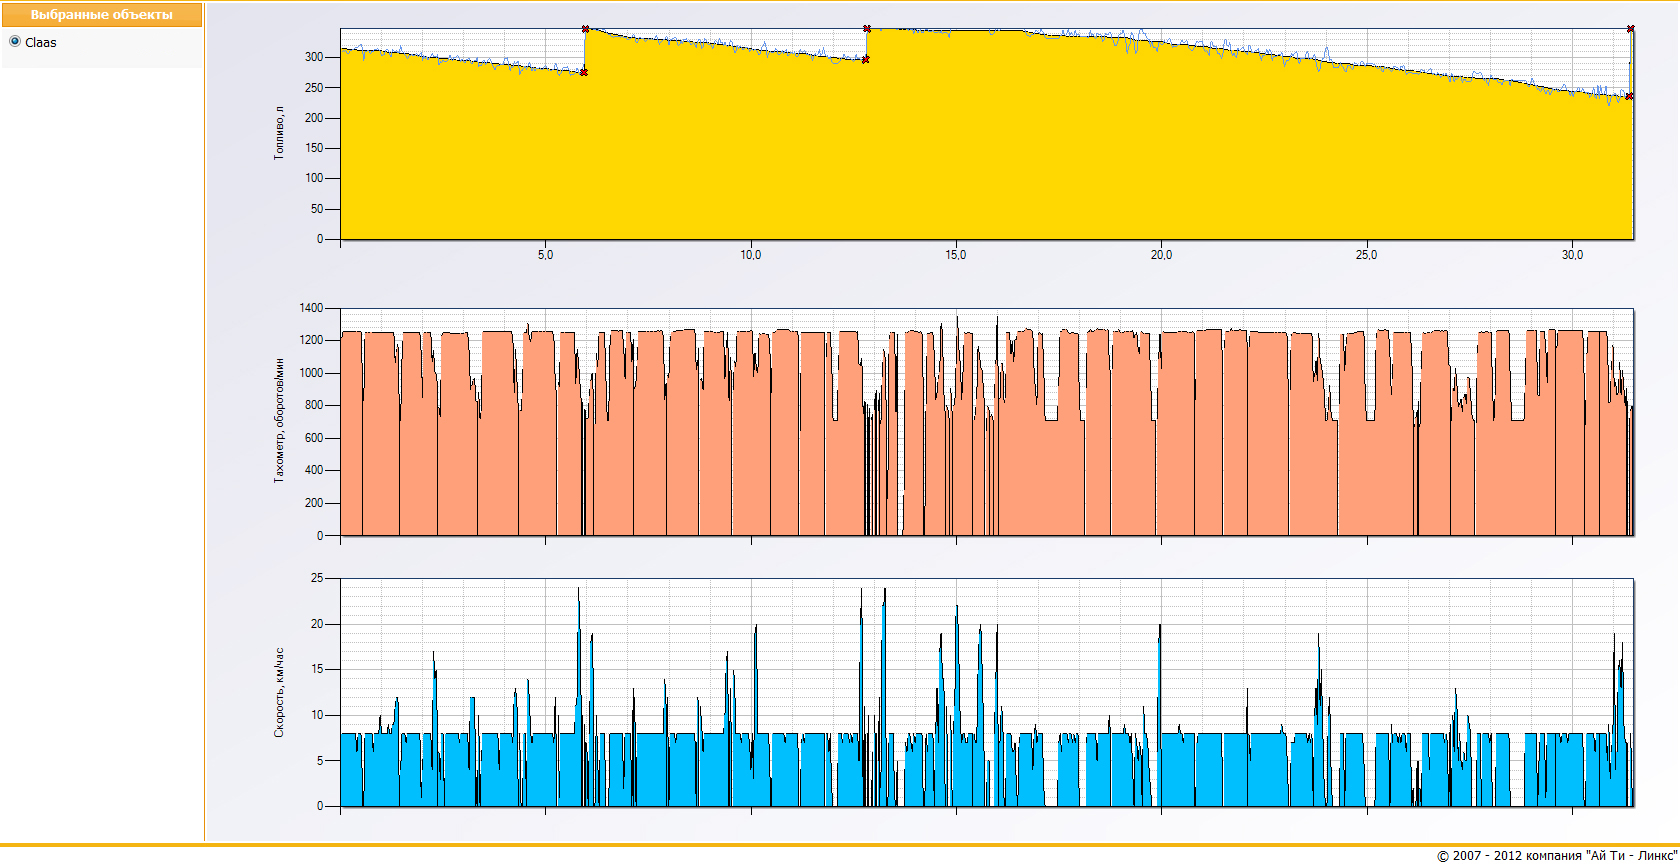
Task: Click the "50" label on fuel axis
Action: 317,209
